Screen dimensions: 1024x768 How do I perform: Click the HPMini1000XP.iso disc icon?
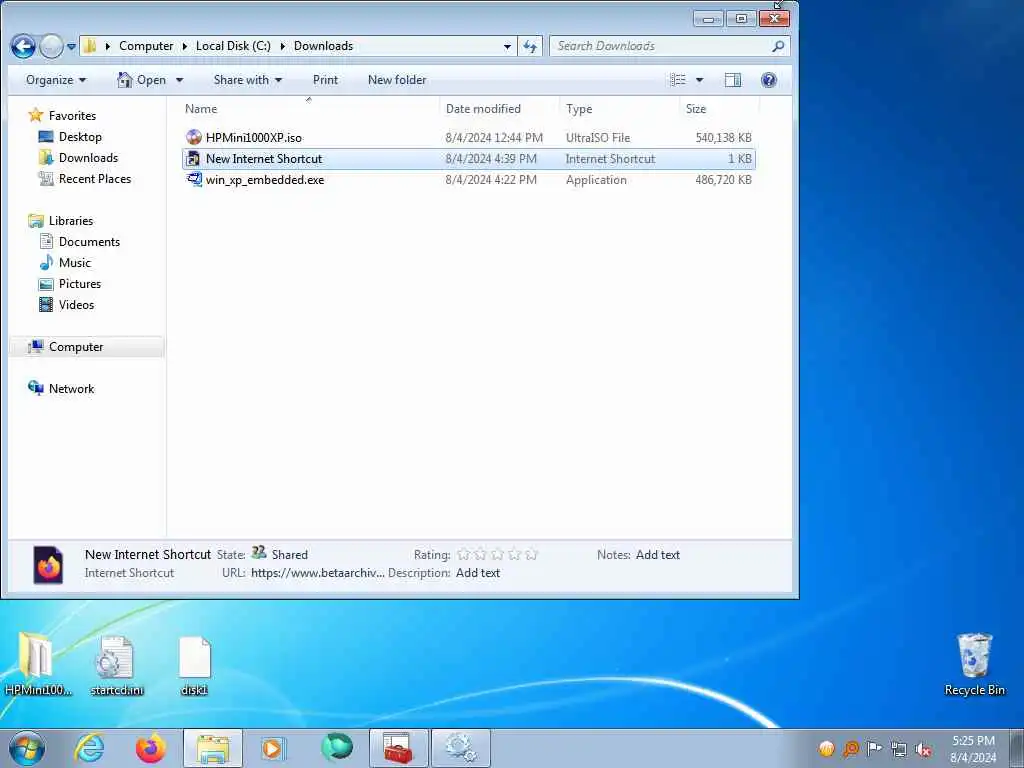pyautogui.click(x=194, y=137)
